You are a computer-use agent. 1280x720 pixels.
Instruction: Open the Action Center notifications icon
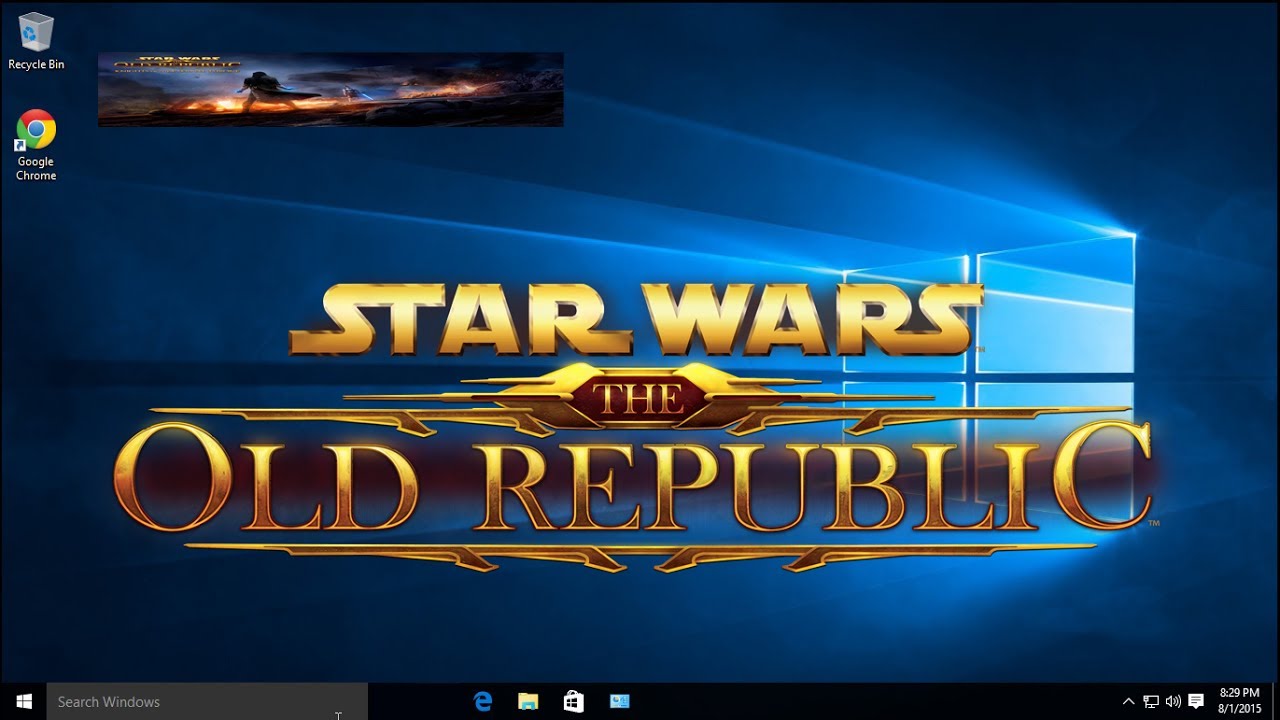coord(1195,701)
